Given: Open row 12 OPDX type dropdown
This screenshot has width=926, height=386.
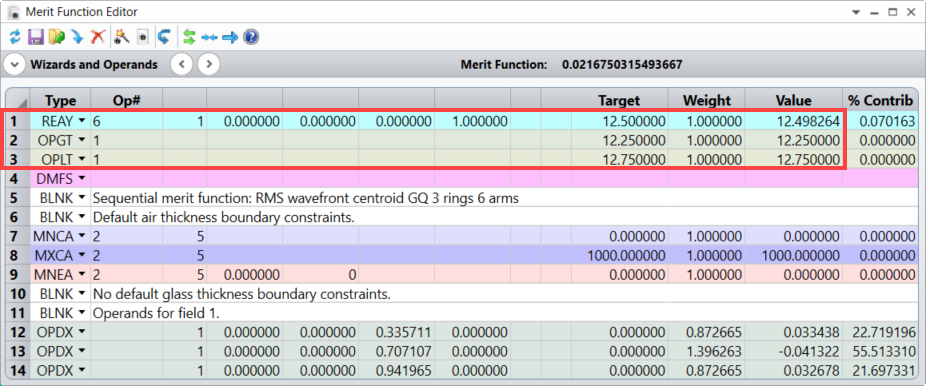Looking at the screenshot, I should (81, 332).
